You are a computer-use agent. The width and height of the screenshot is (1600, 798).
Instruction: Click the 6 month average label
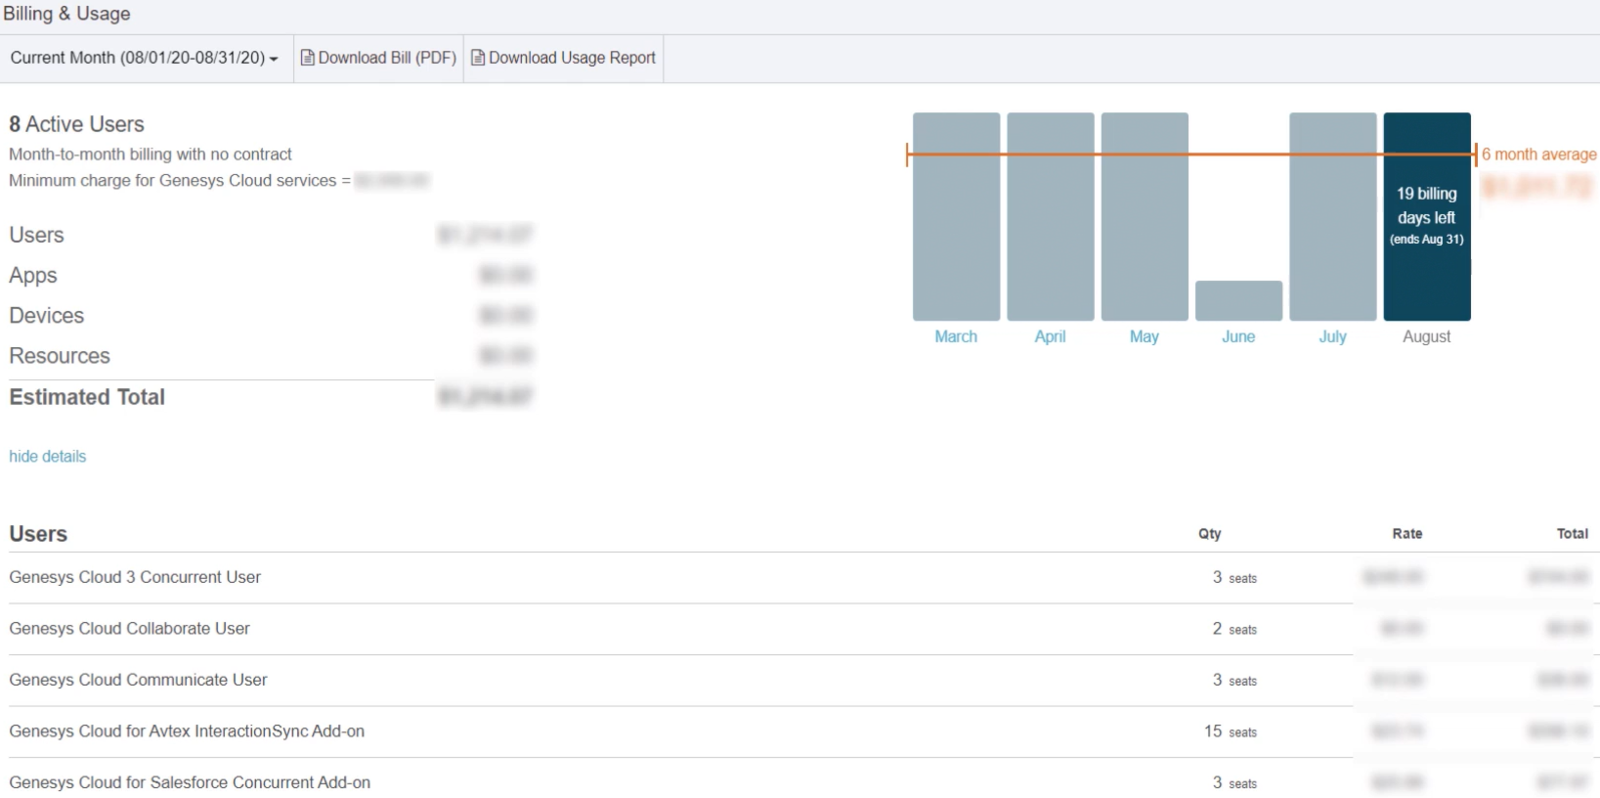tap(1539, 154)
